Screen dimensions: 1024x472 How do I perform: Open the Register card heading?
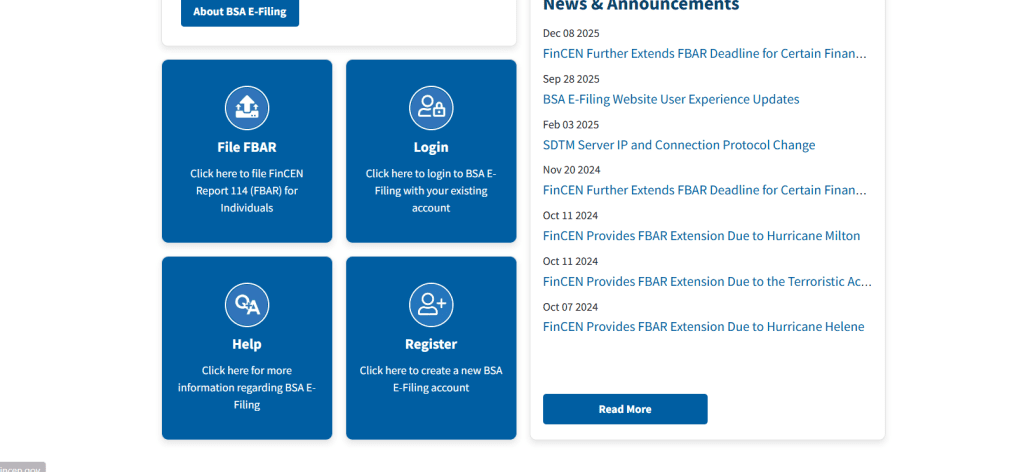[431, 344]
